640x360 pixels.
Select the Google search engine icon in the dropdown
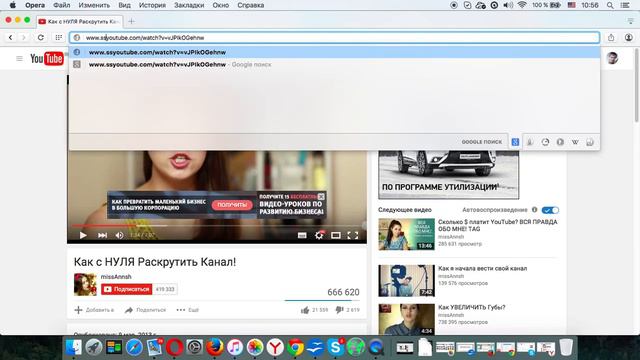(515, 142)
